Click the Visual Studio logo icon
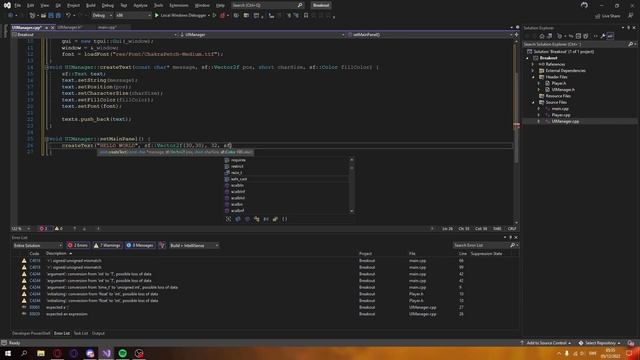Viewport: 640px width, 360px height. (x=7, y=5)
